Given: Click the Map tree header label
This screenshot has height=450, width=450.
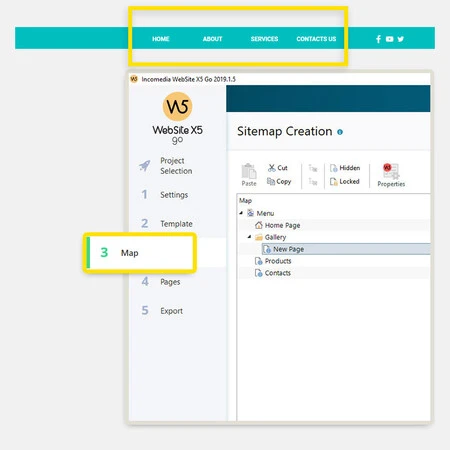Looking at the screenshot, I should [x=245, y=201].
